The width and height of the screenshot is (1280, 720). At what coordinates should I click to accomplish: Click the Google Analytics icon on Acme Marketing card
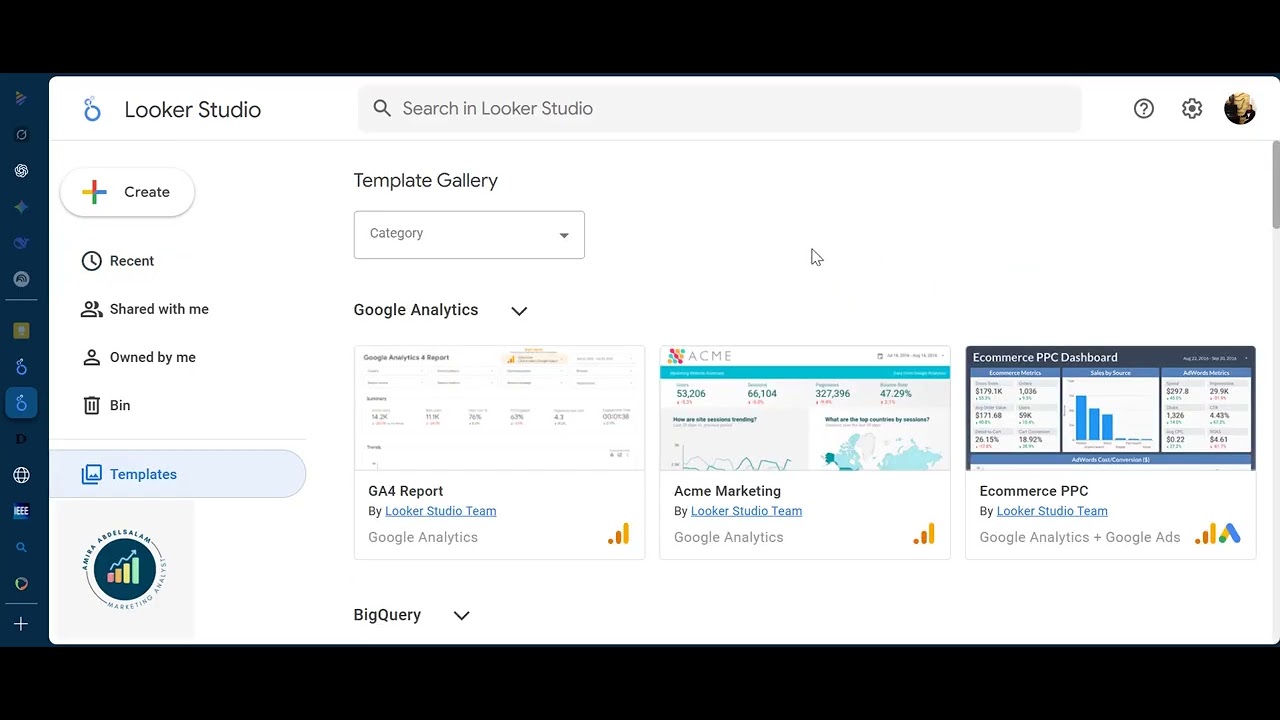[x=924, y=535]
